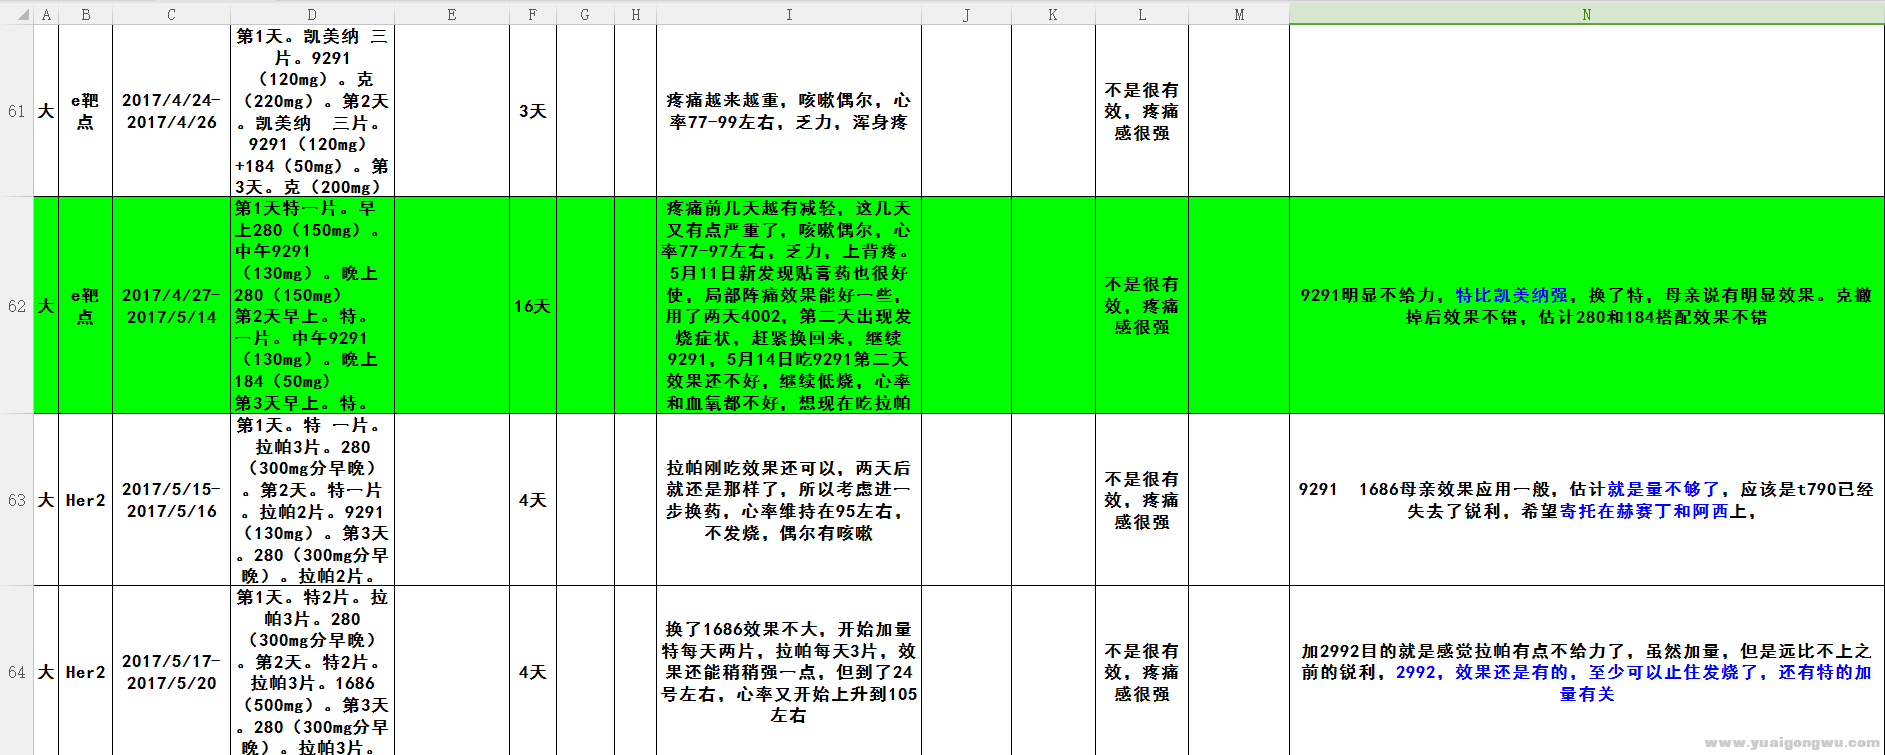Select column M header

pyautogui.click(x=1239, y=15)
